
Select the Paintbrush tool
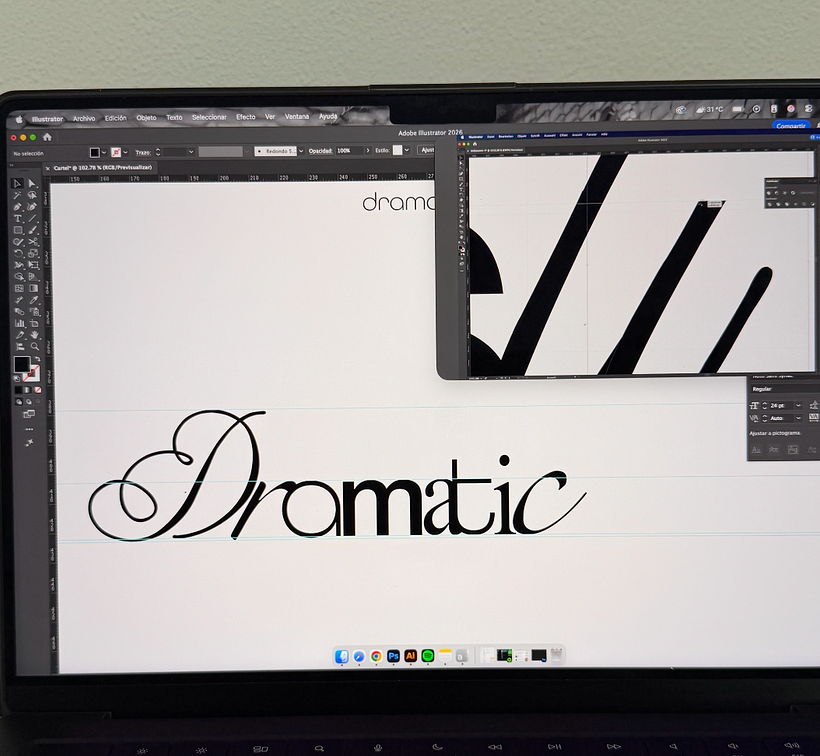[32, 230]
